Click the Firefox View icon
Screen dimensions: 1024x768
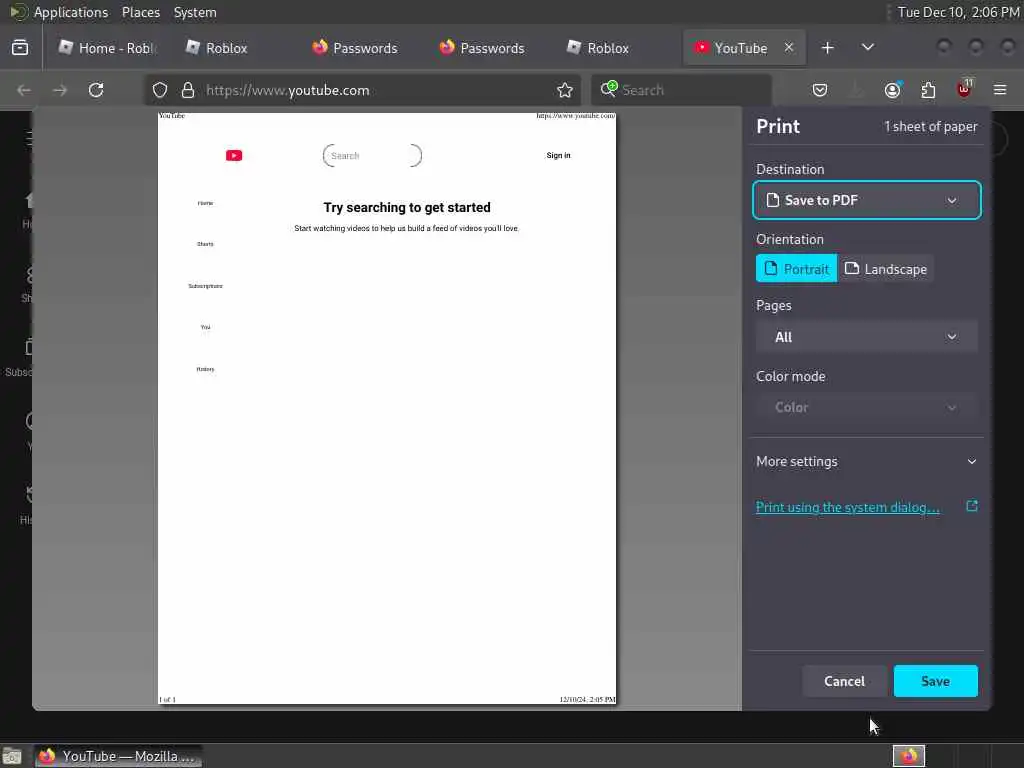coord(20,48)
